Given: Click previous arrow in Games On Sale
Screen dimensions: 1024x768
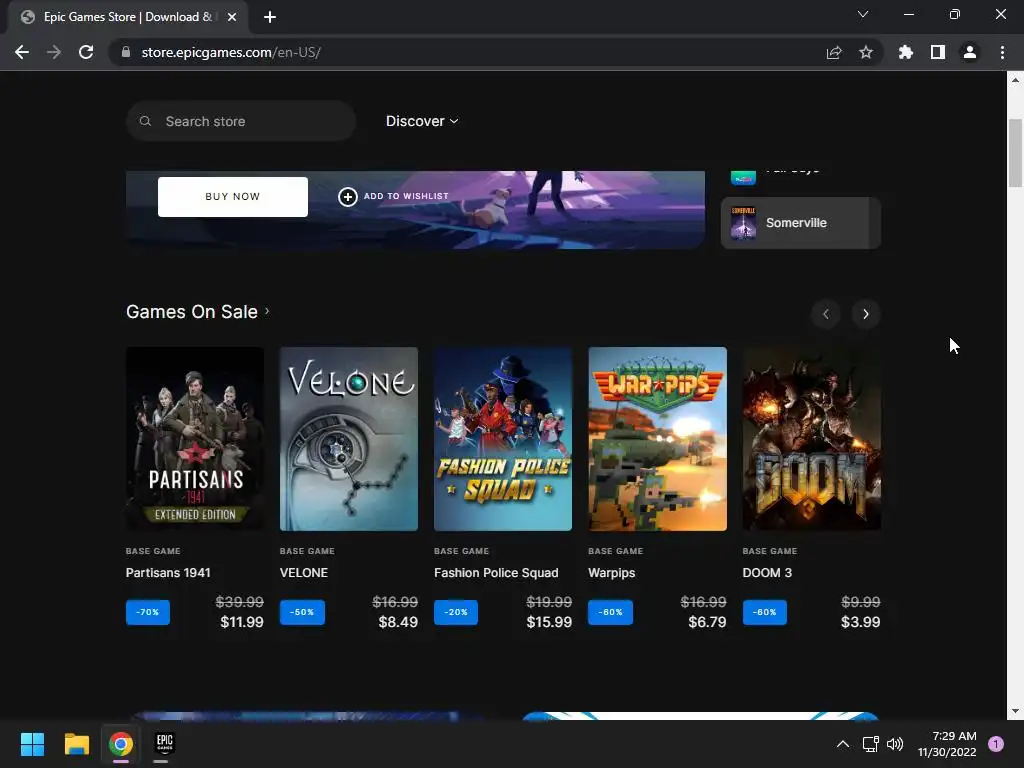Looking at the screenshot, I should (x=826, y=314).
